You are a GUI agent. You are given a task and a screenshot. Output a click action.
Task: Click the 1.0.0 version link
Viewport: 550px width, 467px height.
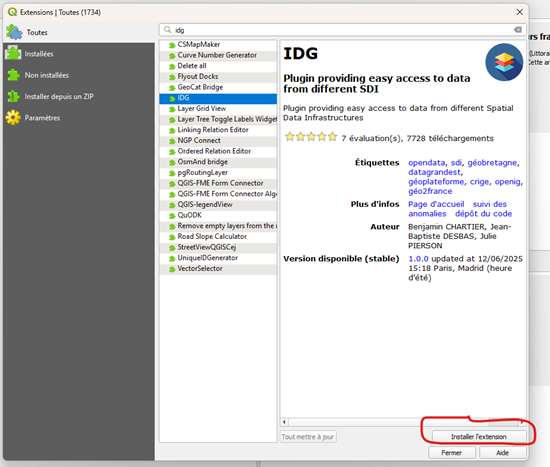point(418,259)
